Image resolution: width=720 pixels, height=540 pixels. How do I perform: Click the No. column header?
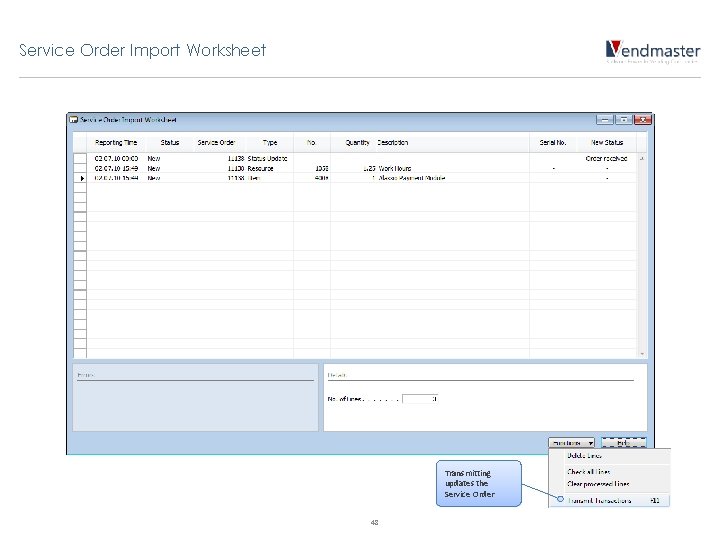tap(312, 143)
